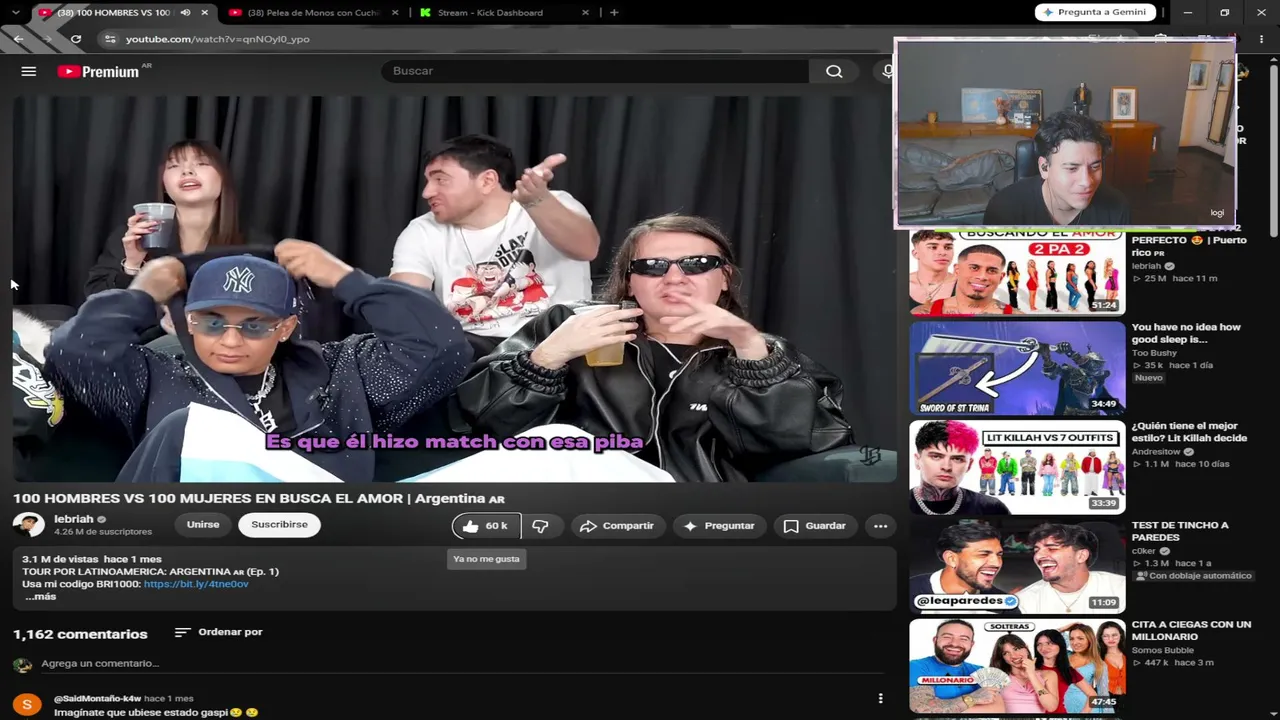This screenshot has width=1280, height=720.
Task: Click the Unirse membership button
Action: [203, 525]
